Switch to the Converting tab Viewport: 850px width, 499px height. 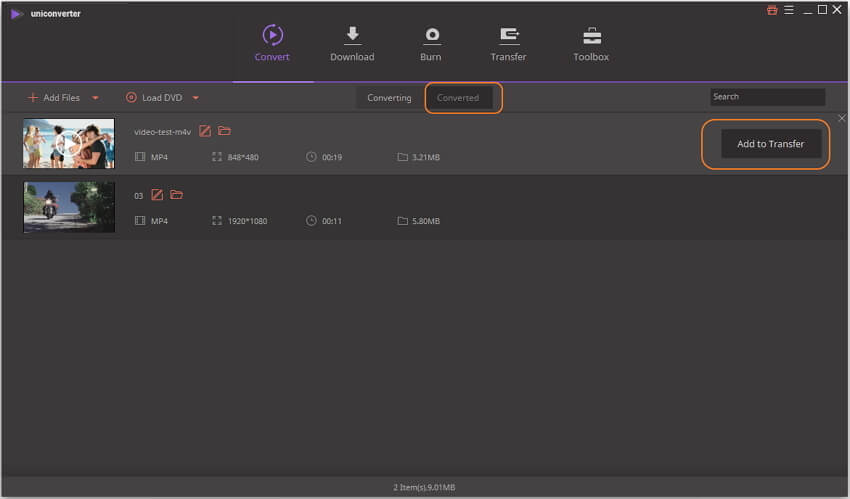(x=389, y=98)
